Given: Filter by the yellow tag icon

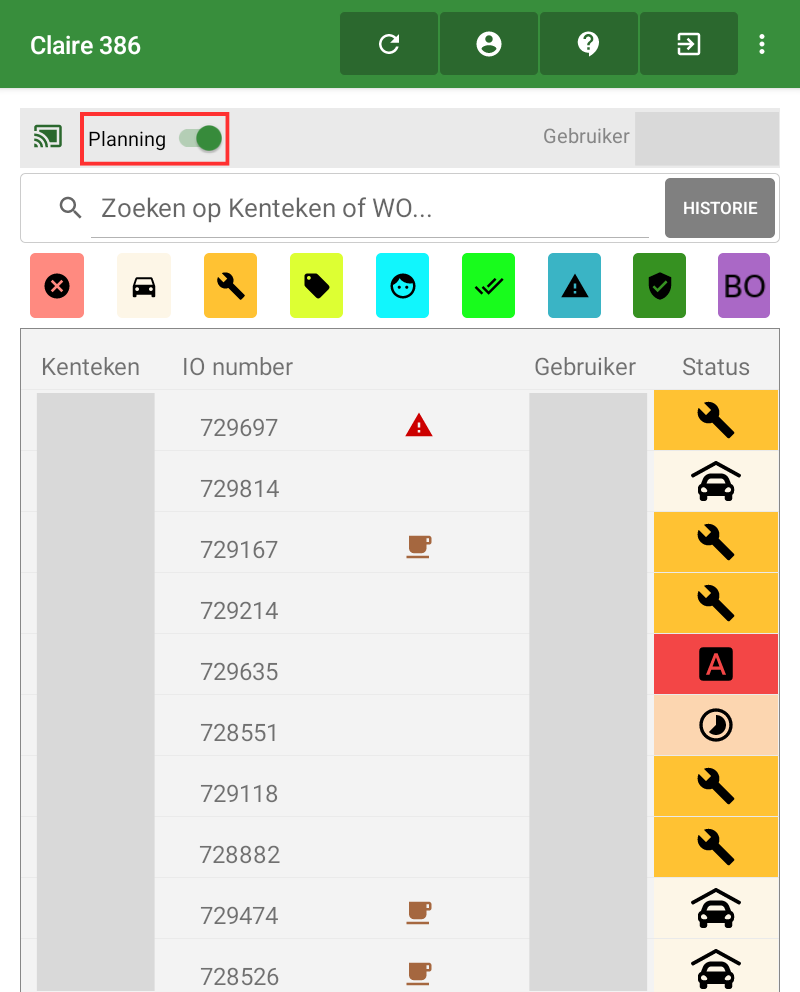Looking at the screenshot, I should (x=316, y=286).
